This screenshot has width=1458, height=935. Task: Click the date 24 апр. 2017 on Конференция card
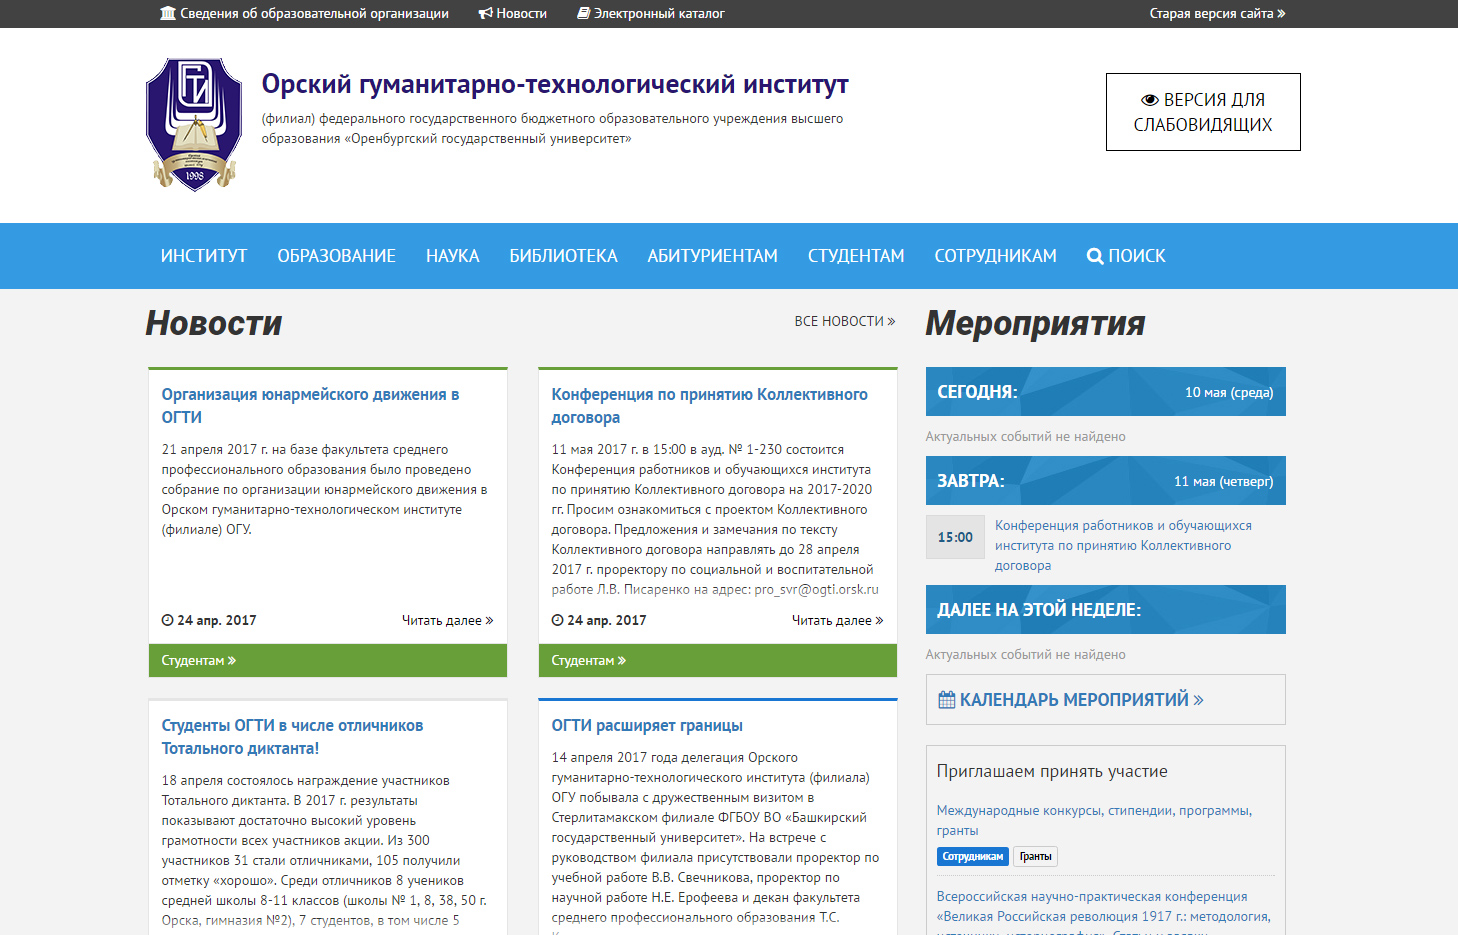pyautogui.click(x=607, y=620)
